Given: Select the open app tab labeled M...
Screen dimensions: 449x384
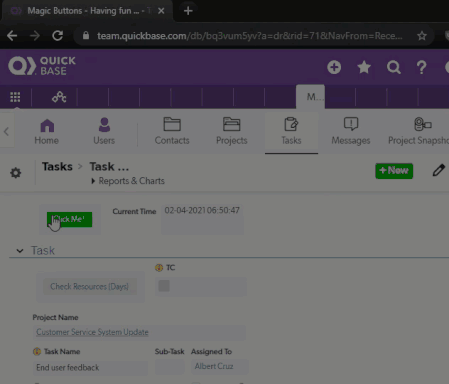Looking at the screenshot, I should pos(310,97).
